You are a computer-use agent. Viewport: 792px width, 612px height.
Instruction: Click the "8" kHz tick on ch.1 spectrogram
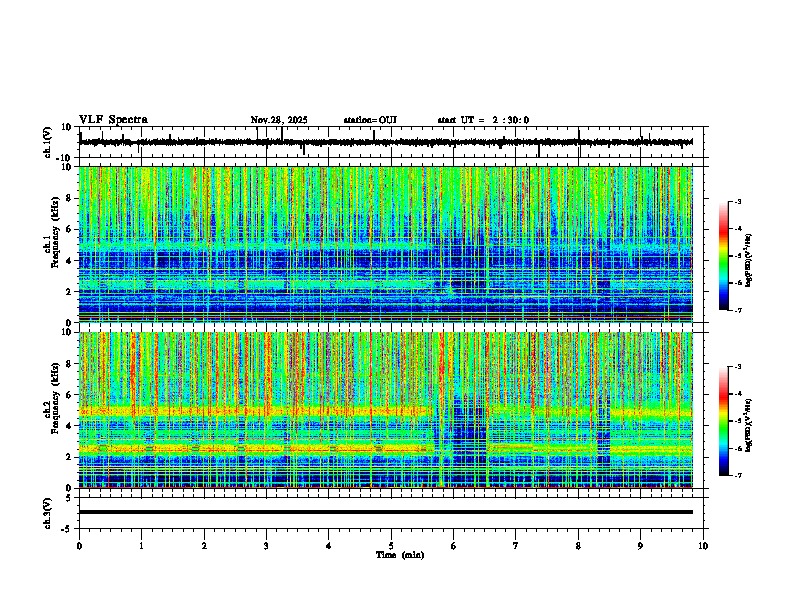pyautogui.click(x=69, y=198)
